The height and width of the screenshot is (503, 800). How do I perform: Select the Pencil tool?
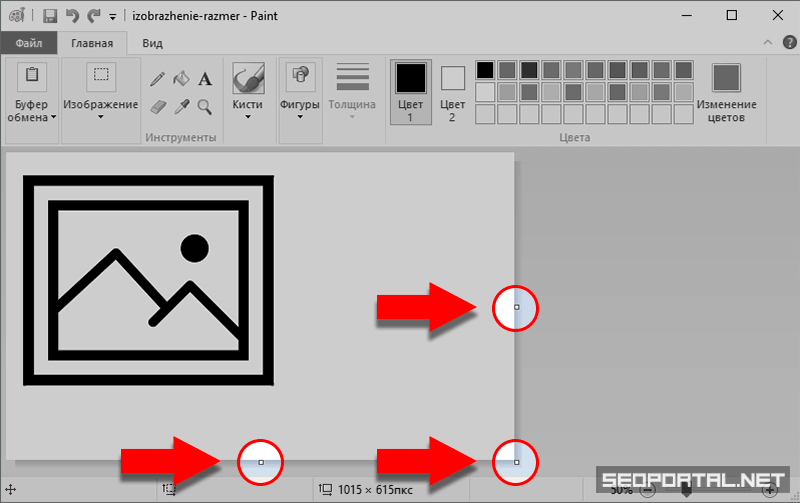point(158,79)
